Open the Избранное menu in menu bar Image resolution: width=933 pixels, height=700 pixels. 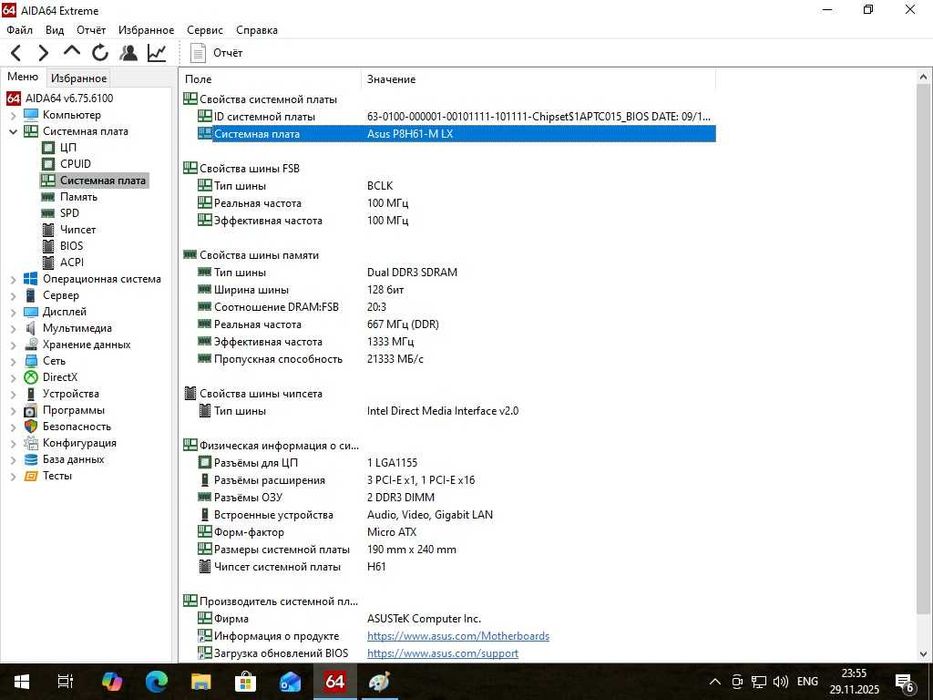coord(146,30)
